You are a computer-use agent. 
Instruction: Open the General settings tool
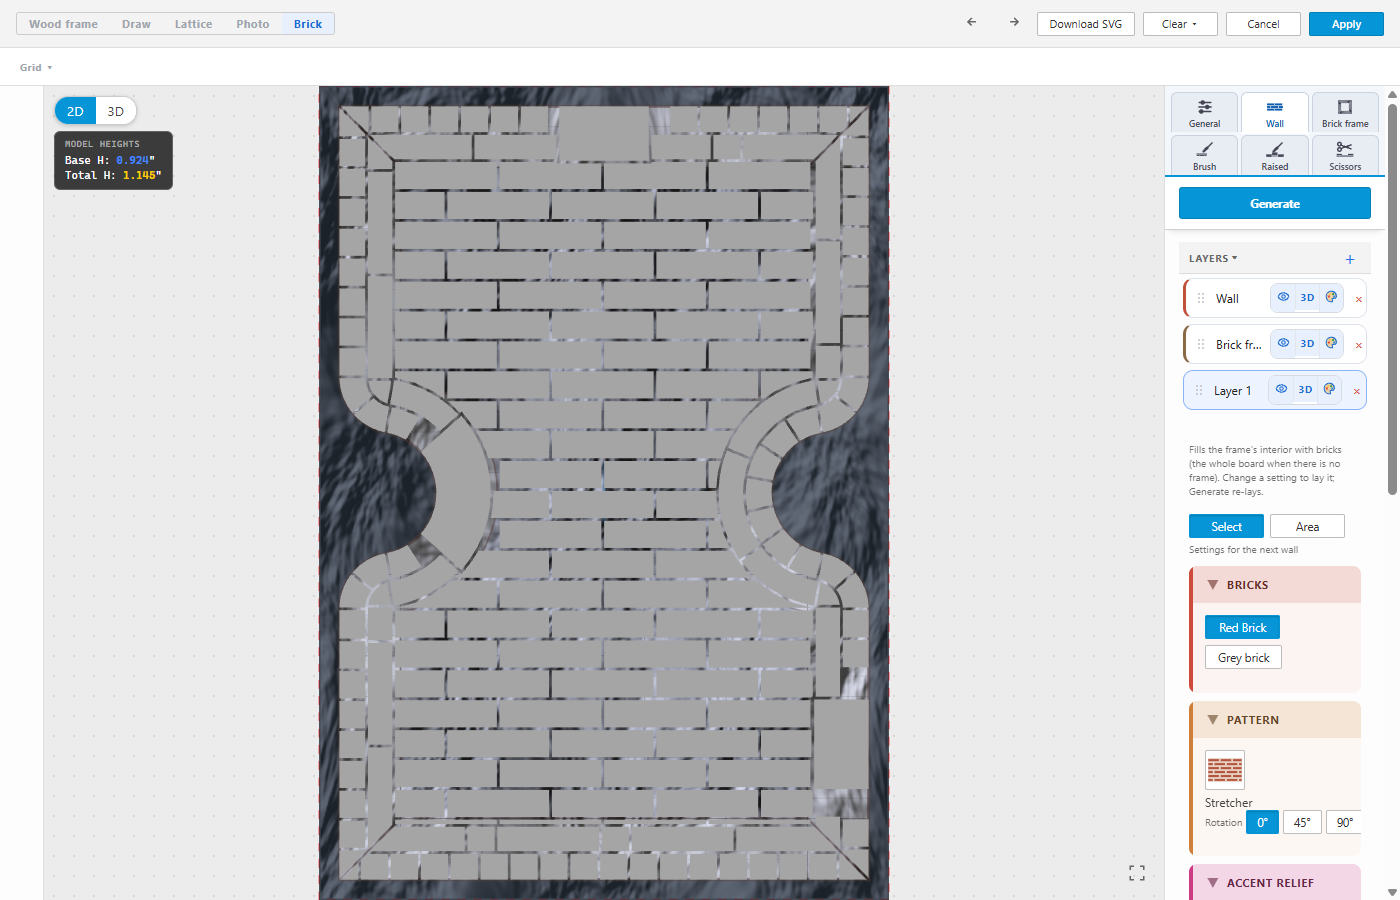(1205, 113)
